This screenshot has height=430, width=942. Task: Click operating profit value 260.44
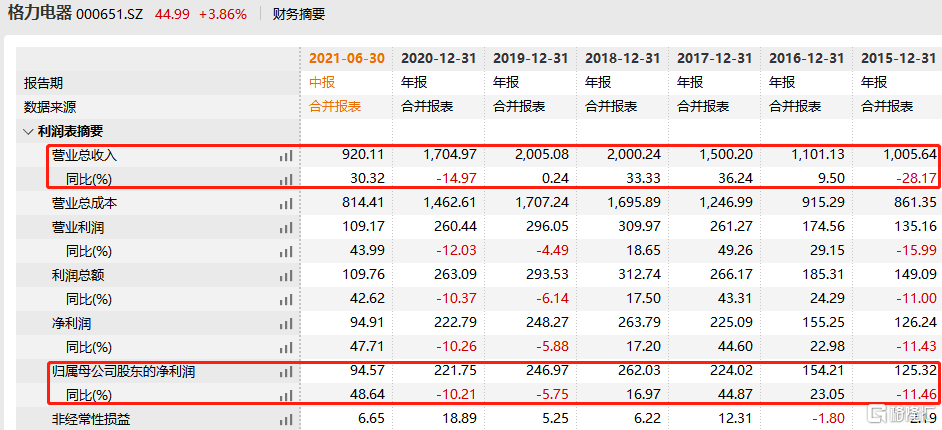point(454,227)
